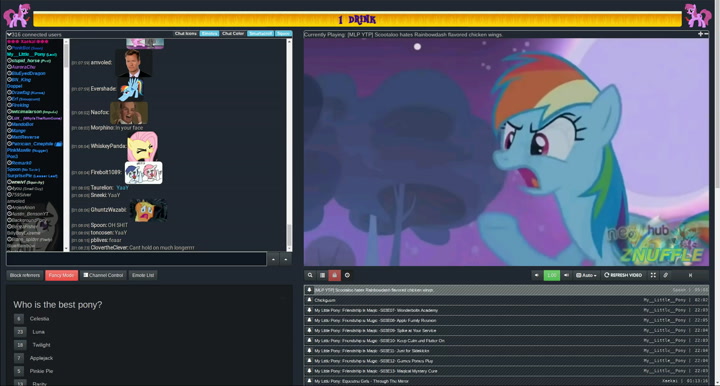This screenshot has width=720, height=386.
Task: Vote for Applejack in the poll
Action: point(19,358)
